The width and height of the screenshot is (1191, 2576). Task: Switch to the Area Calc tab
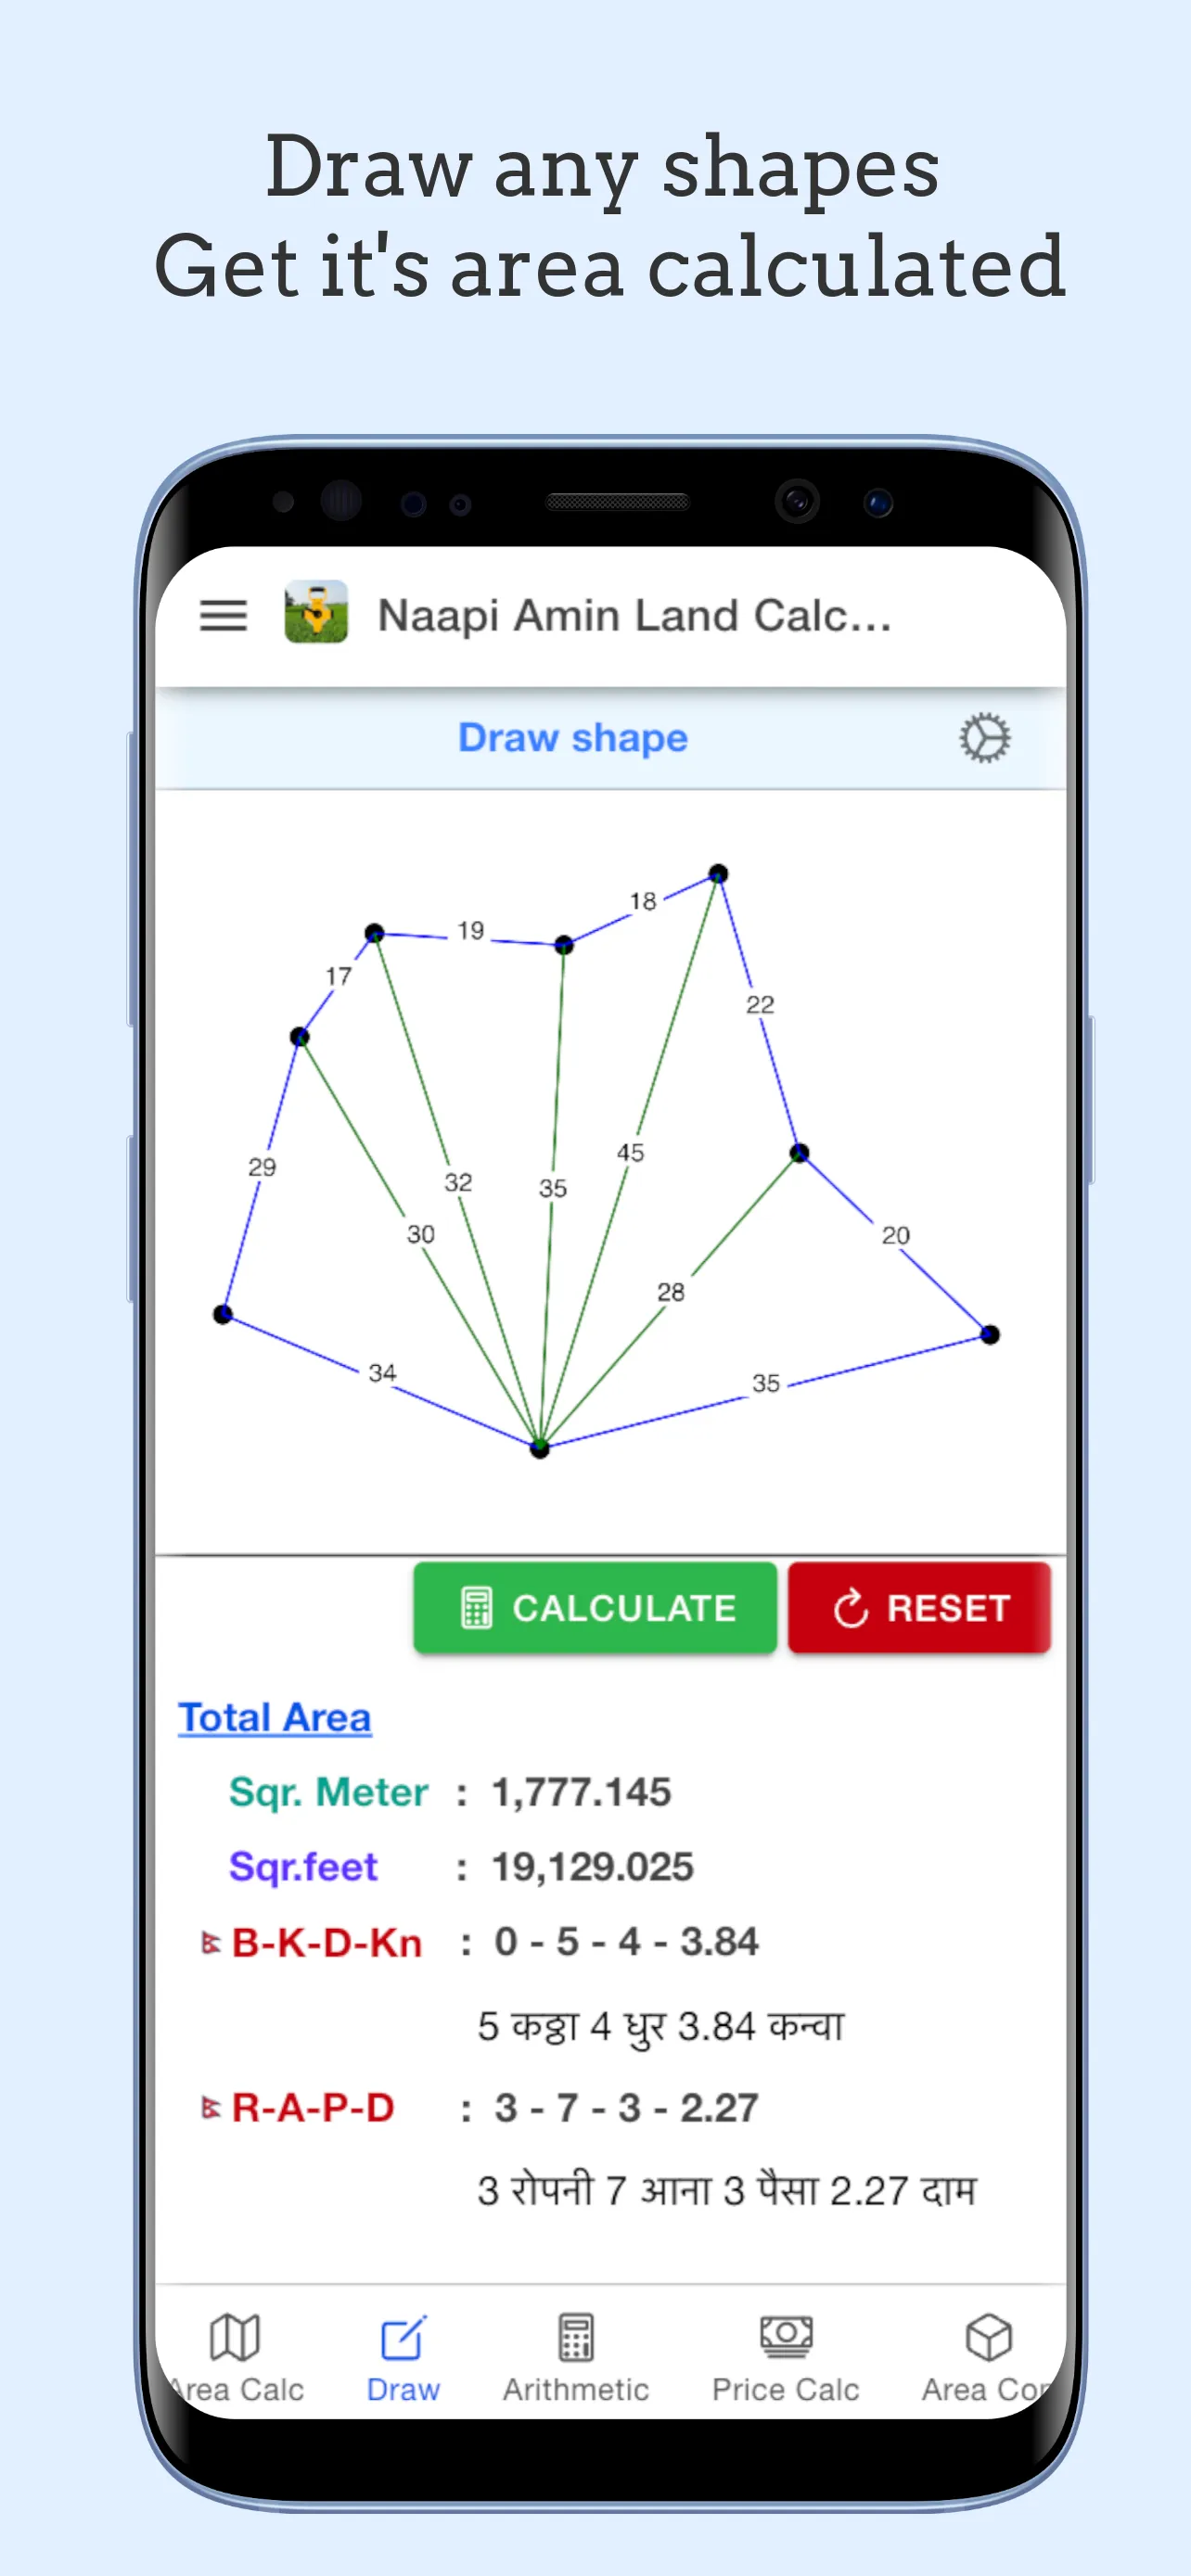coord(236,2358)
